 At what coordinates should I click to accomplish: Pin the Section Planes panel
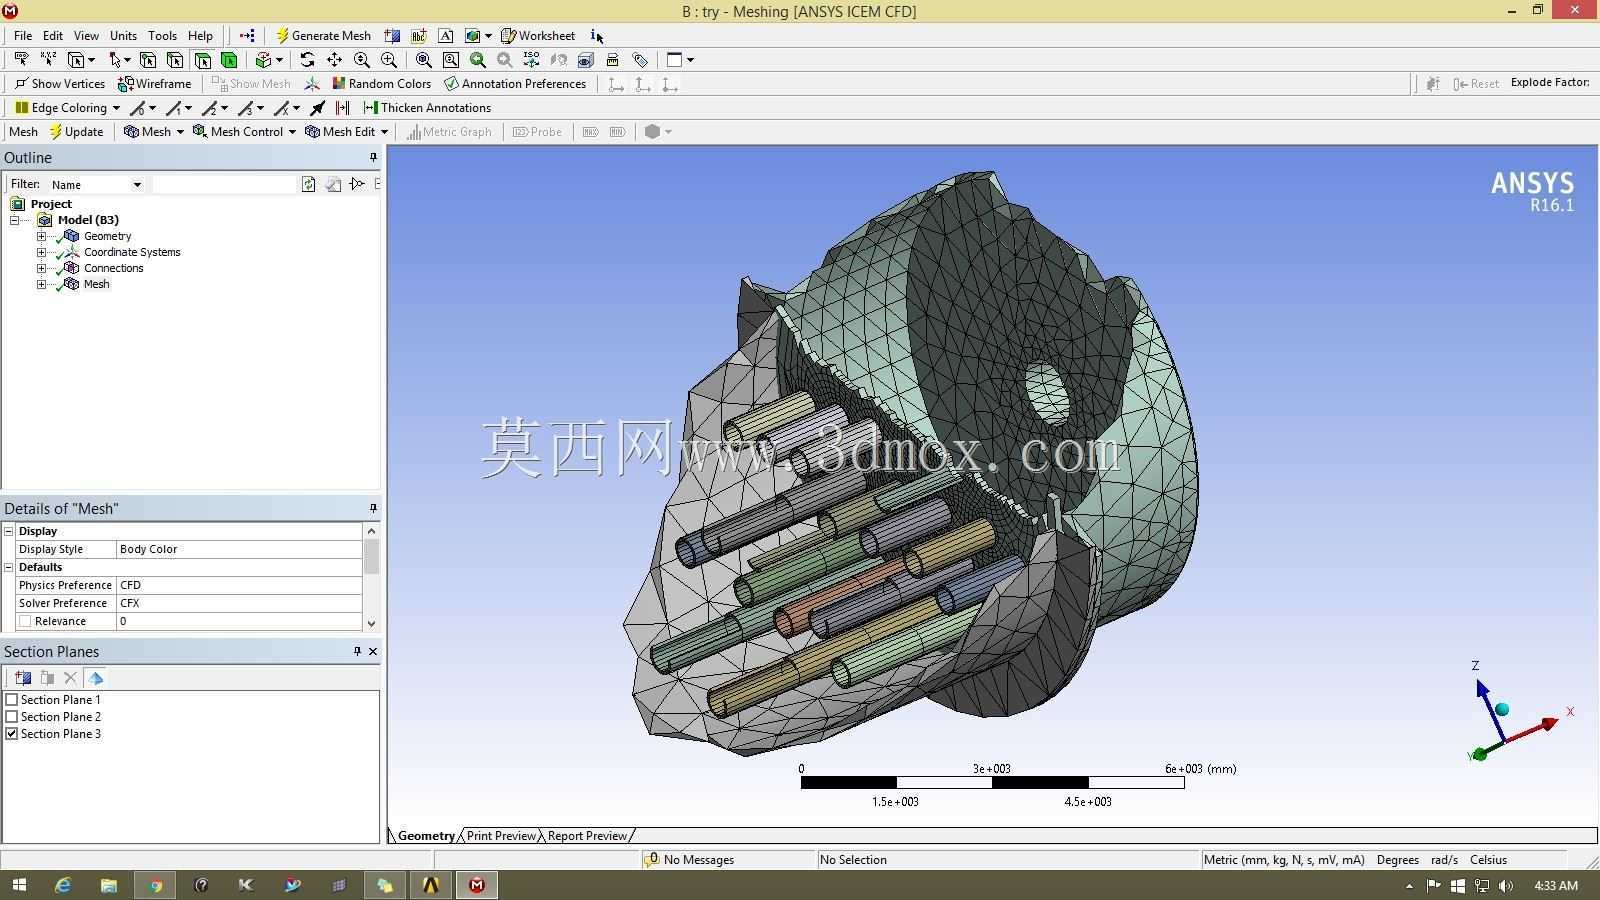click(357, 651)
